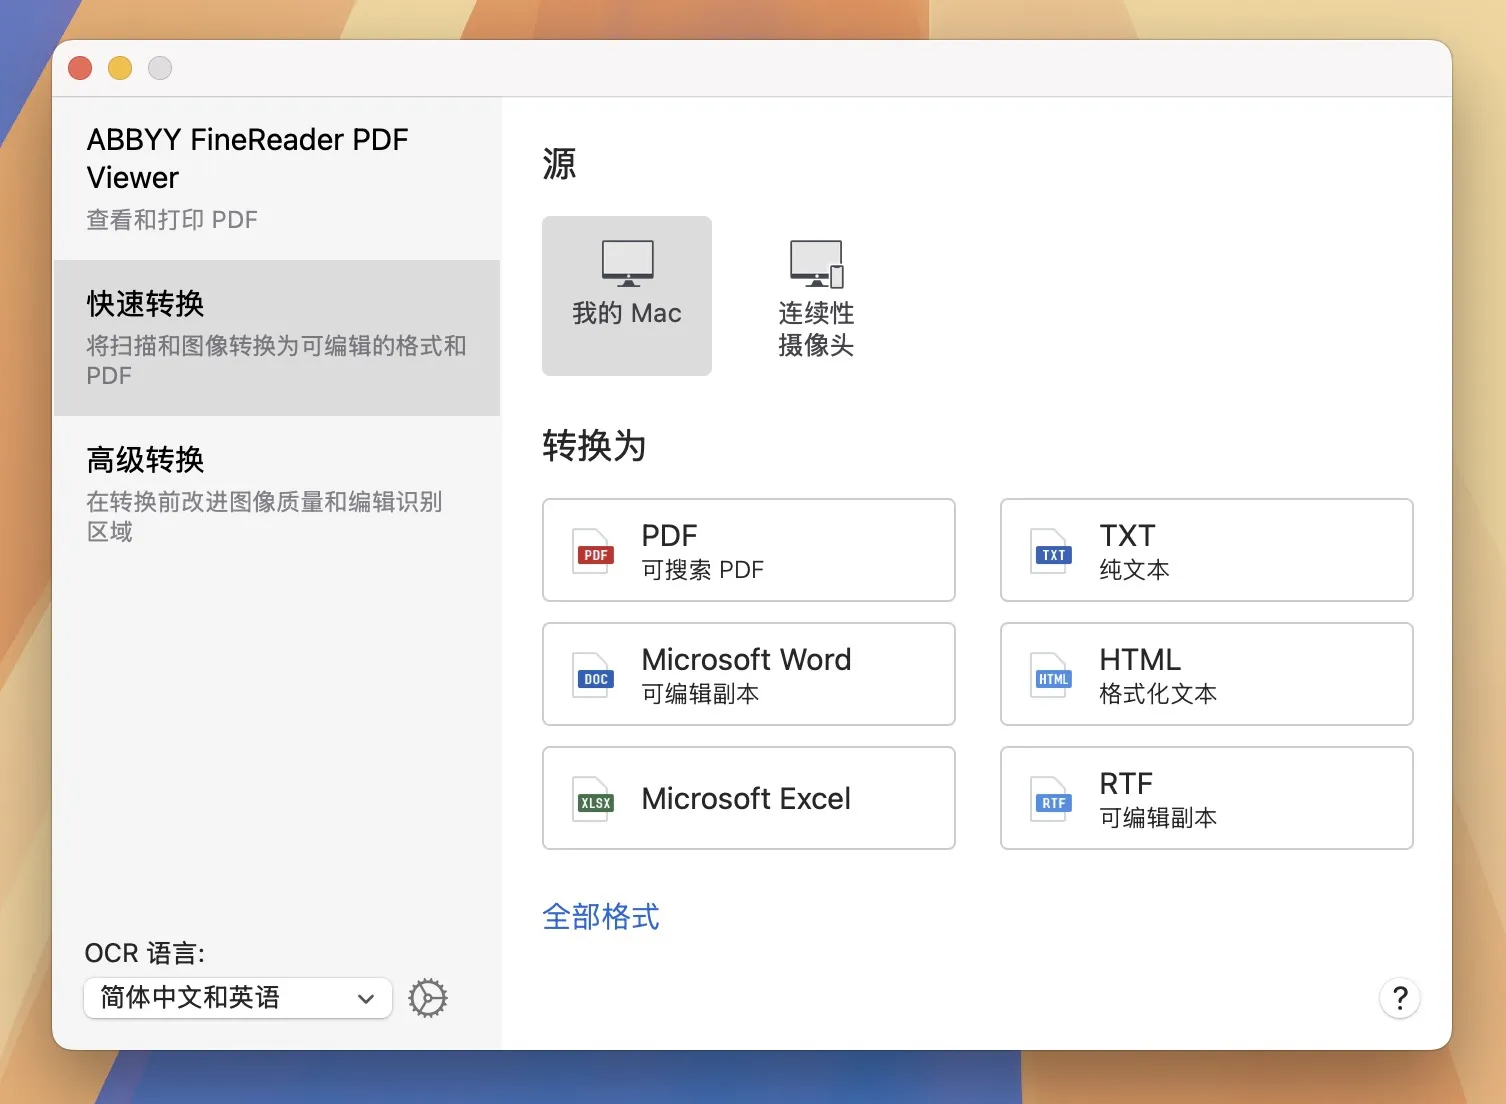Image resolution: width=1506 pixels, height=1104 pixels.
Task: Click the TXT file icon
Action: pyautogui.click(x=1052, y=551)
